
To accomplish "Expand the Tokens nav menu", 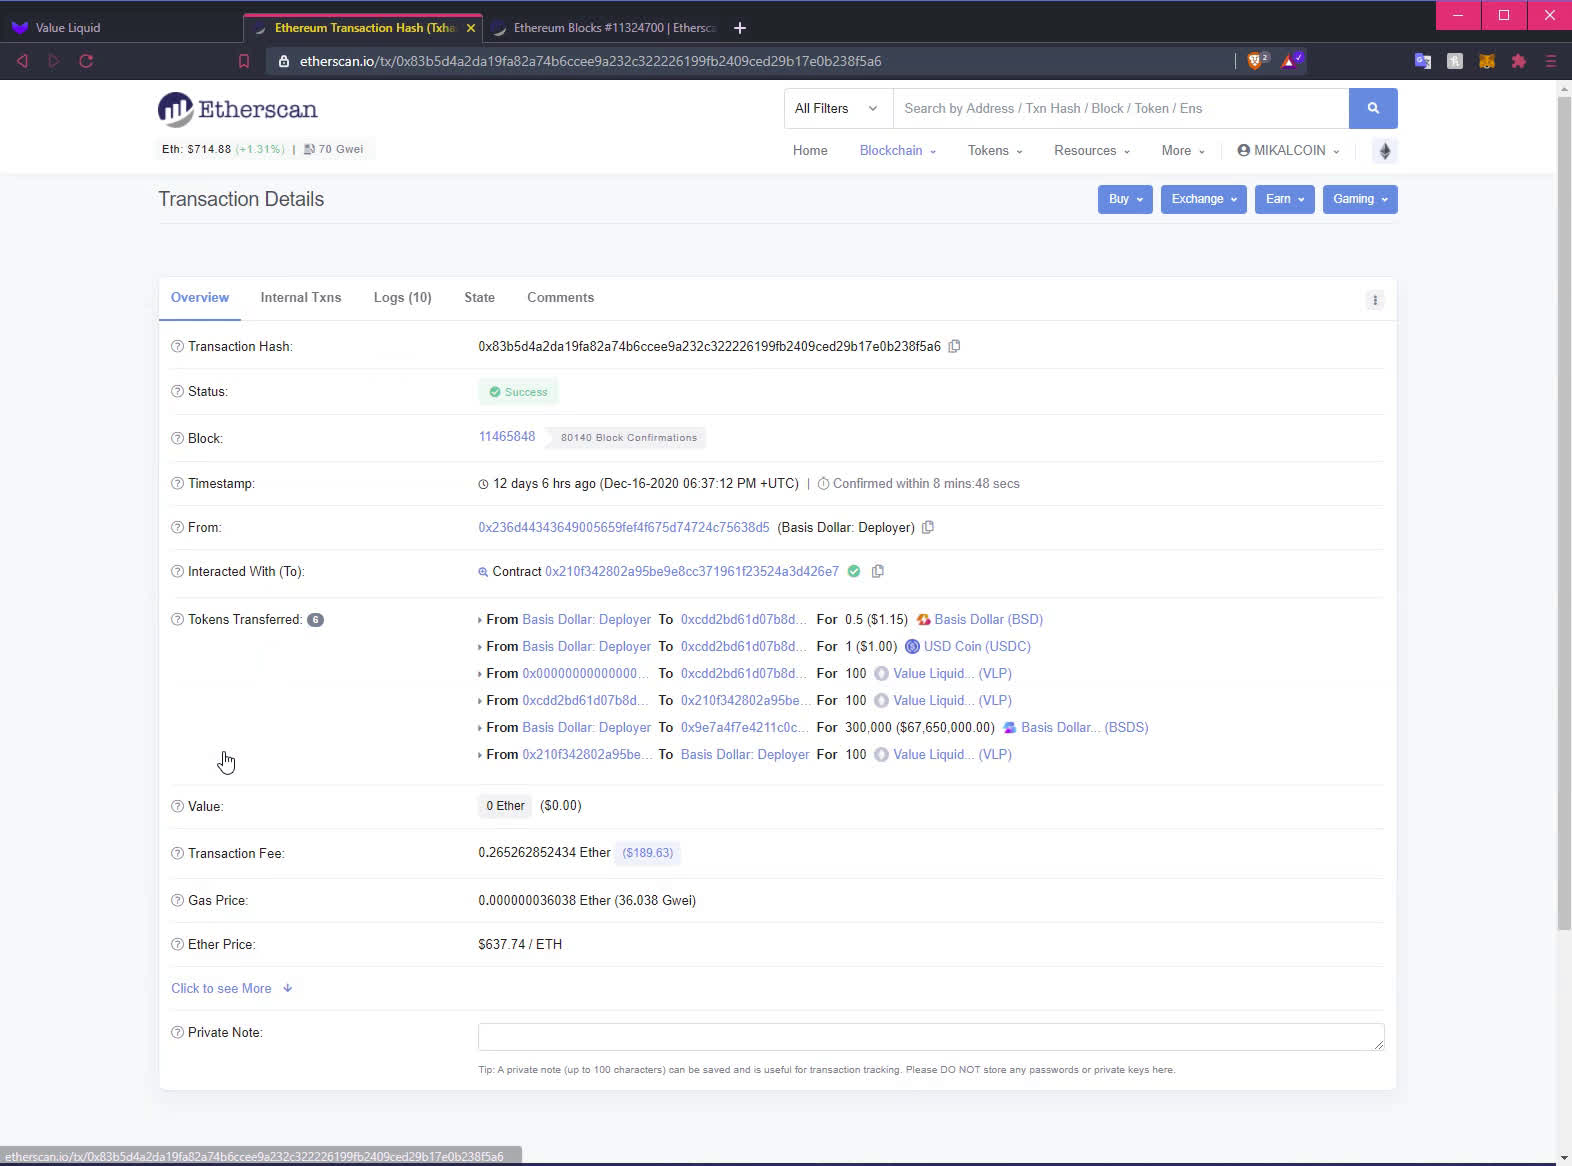I will tap(995, 150).
